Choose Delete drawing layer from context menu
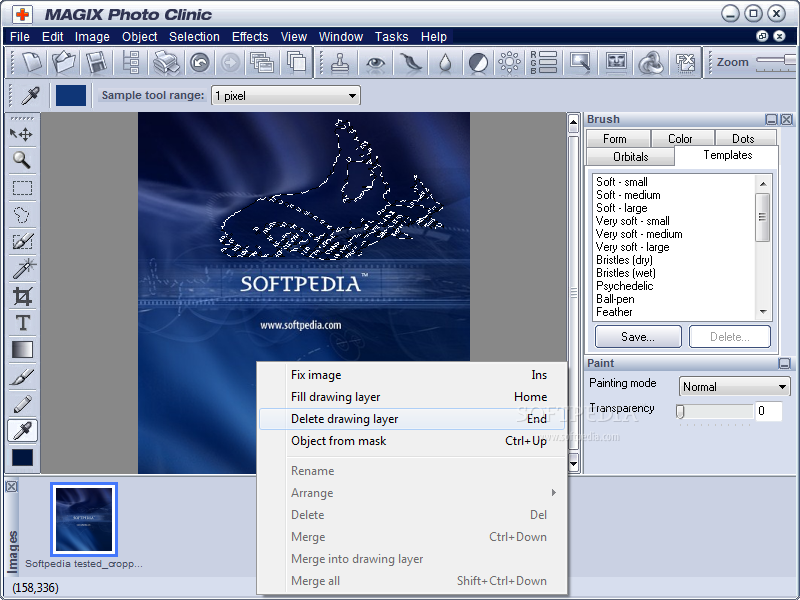This screenshot has width=800, height=600. click(412, 419)
